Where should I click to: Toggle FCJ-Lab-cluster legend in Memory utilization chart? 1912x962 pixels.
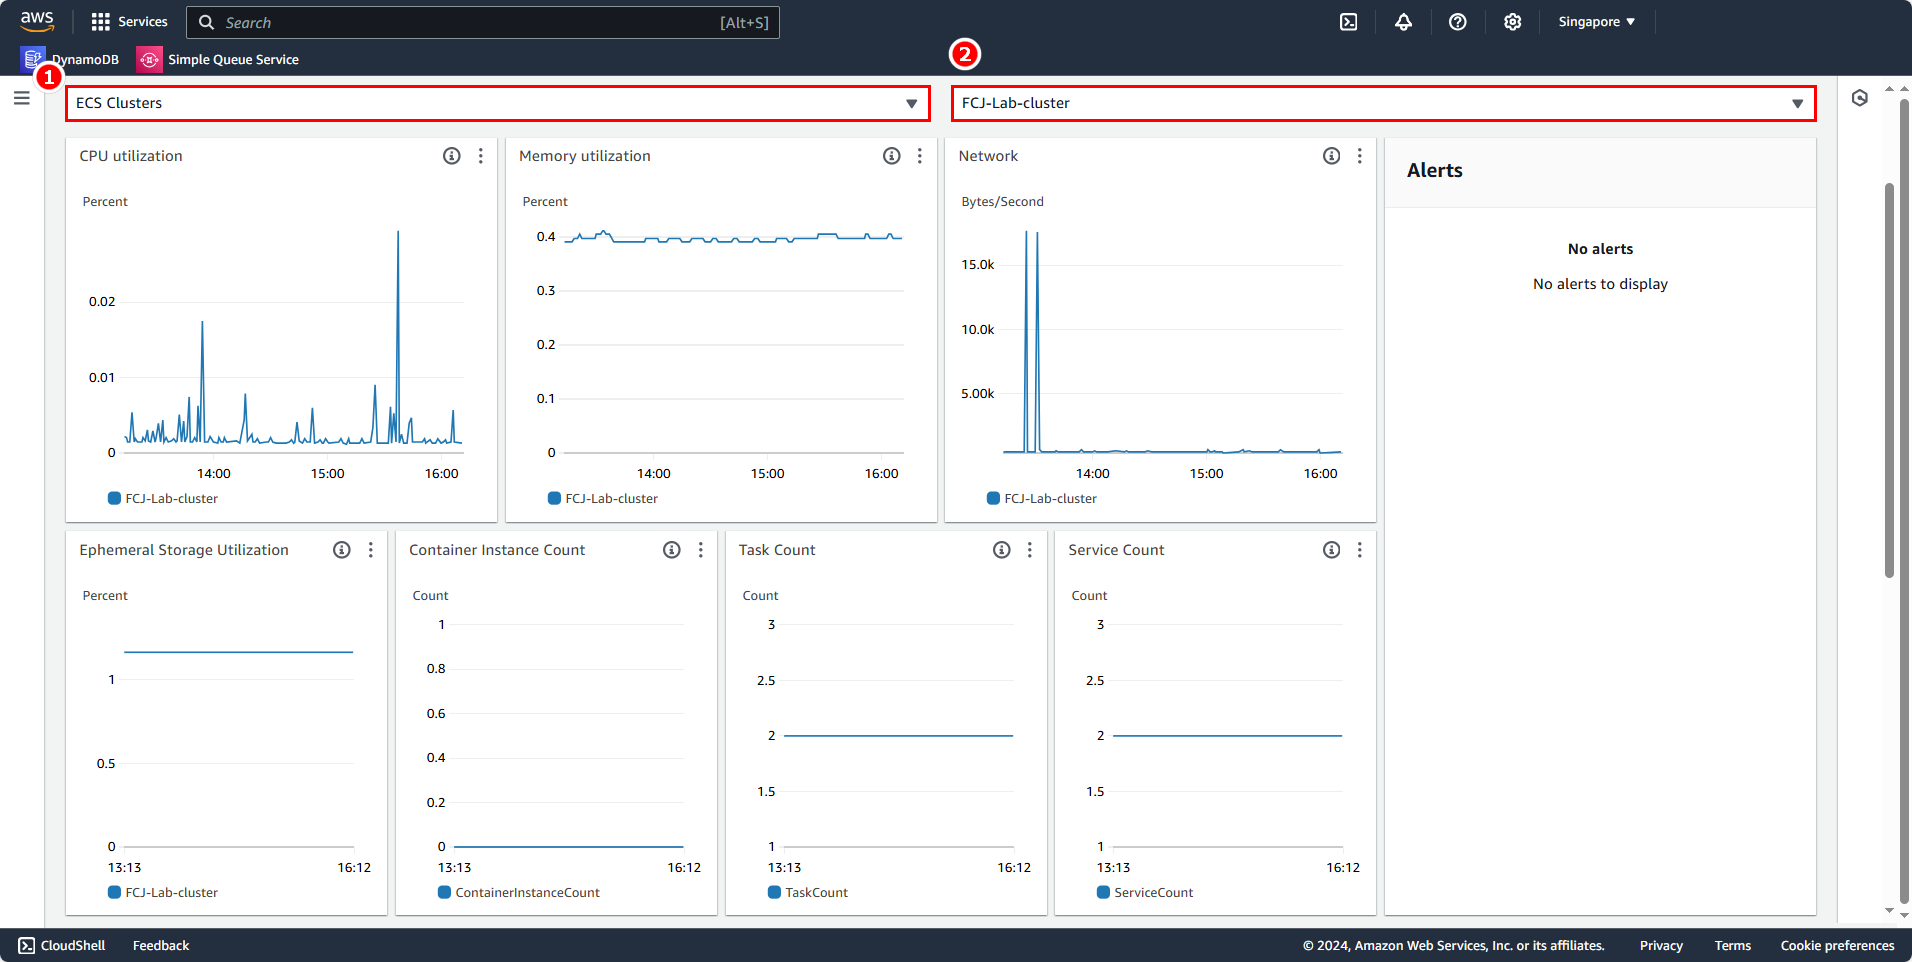click(x=603, y=498)
